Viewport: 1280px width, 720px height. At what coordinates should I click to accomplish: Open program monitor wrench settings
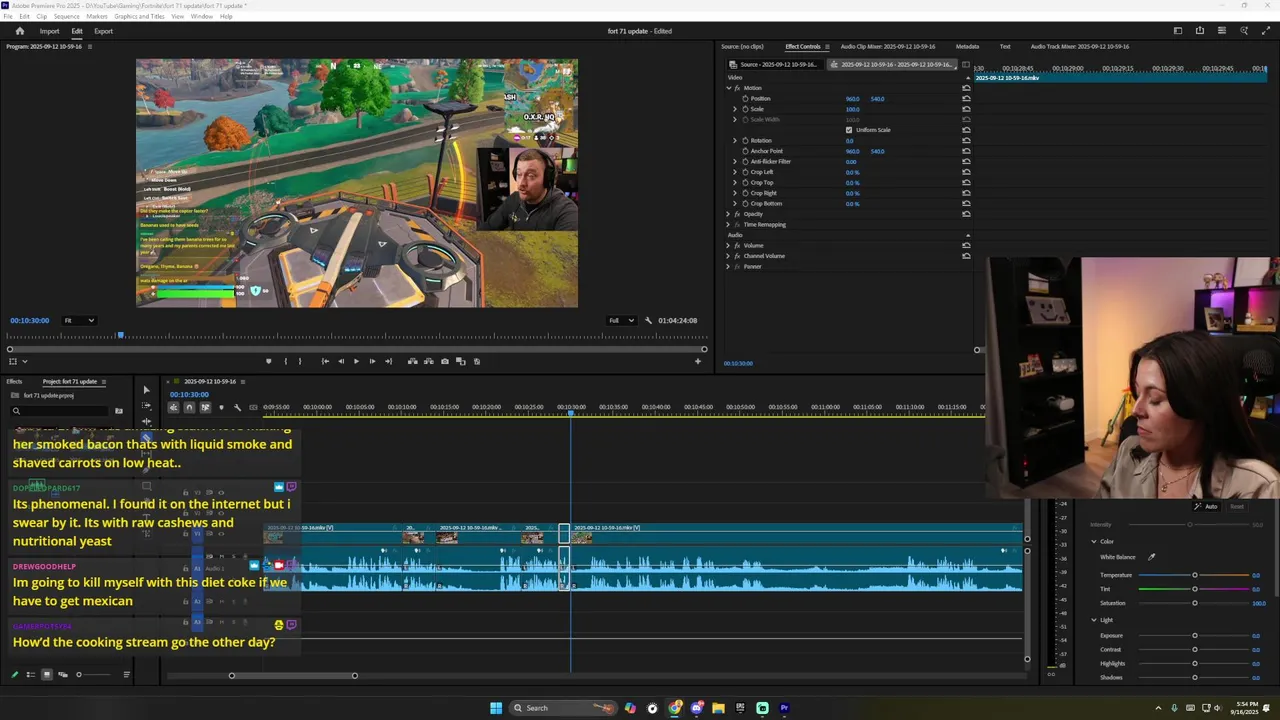click(648, 320)
